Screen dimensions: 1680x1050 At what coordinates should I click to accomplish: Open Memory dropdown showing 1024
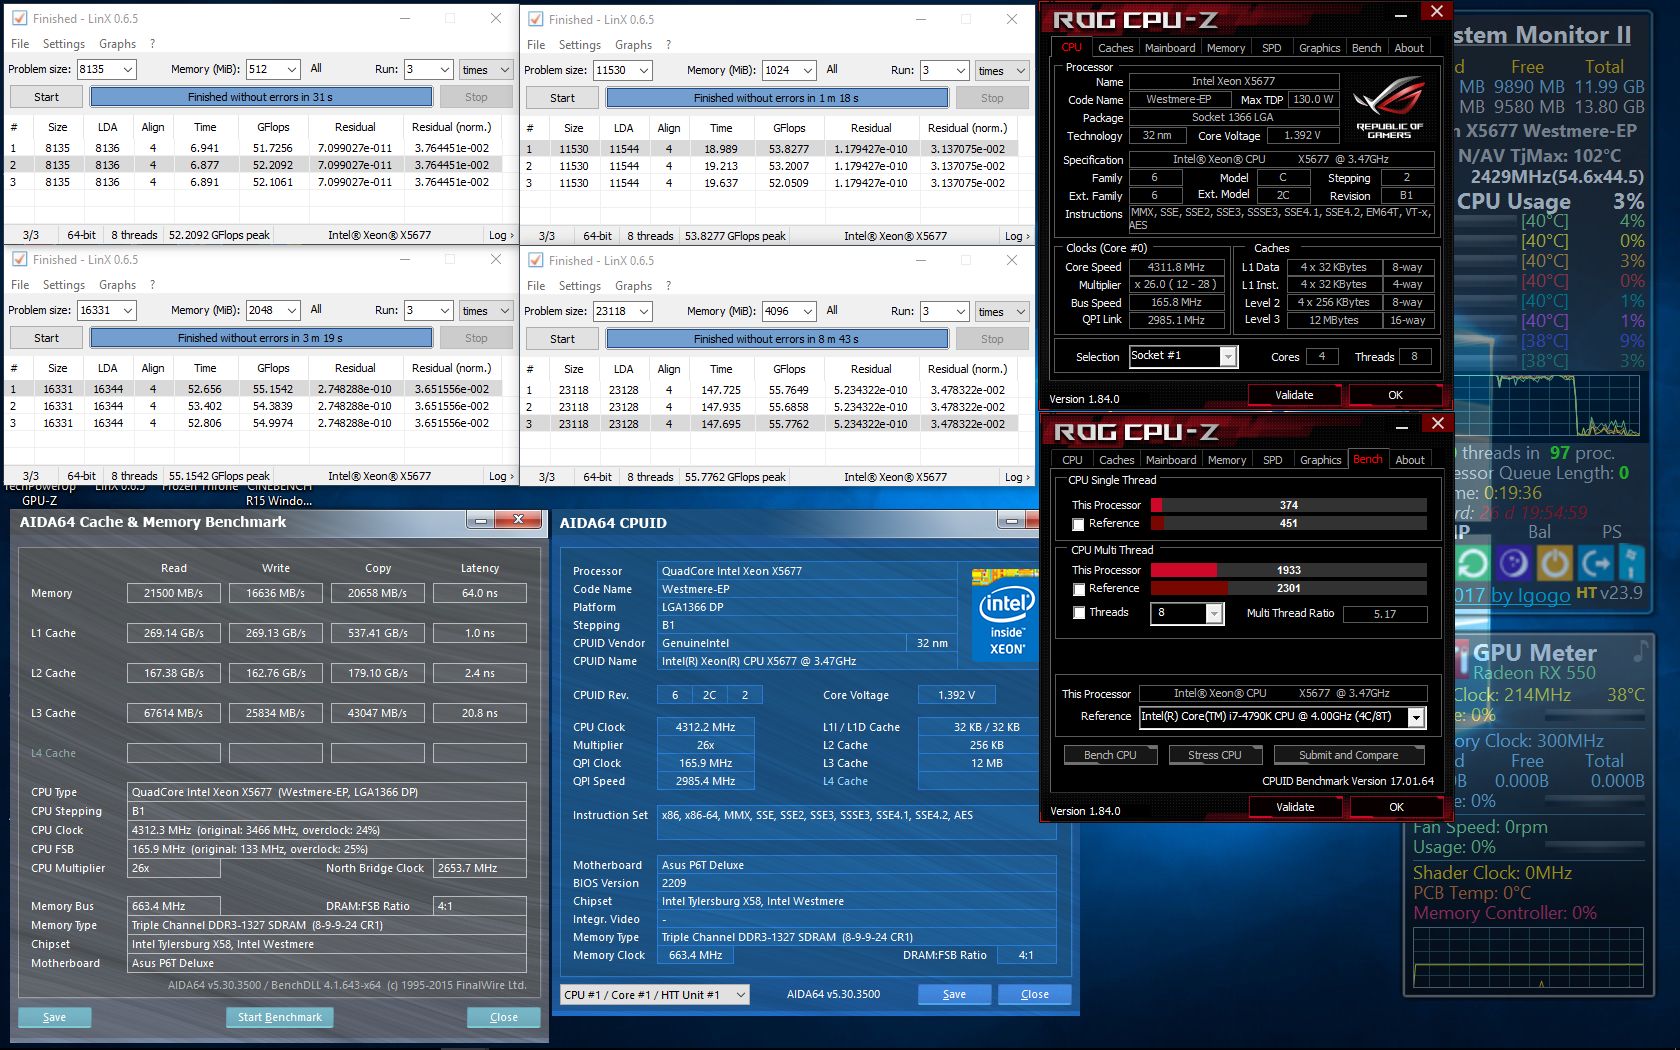808,70
